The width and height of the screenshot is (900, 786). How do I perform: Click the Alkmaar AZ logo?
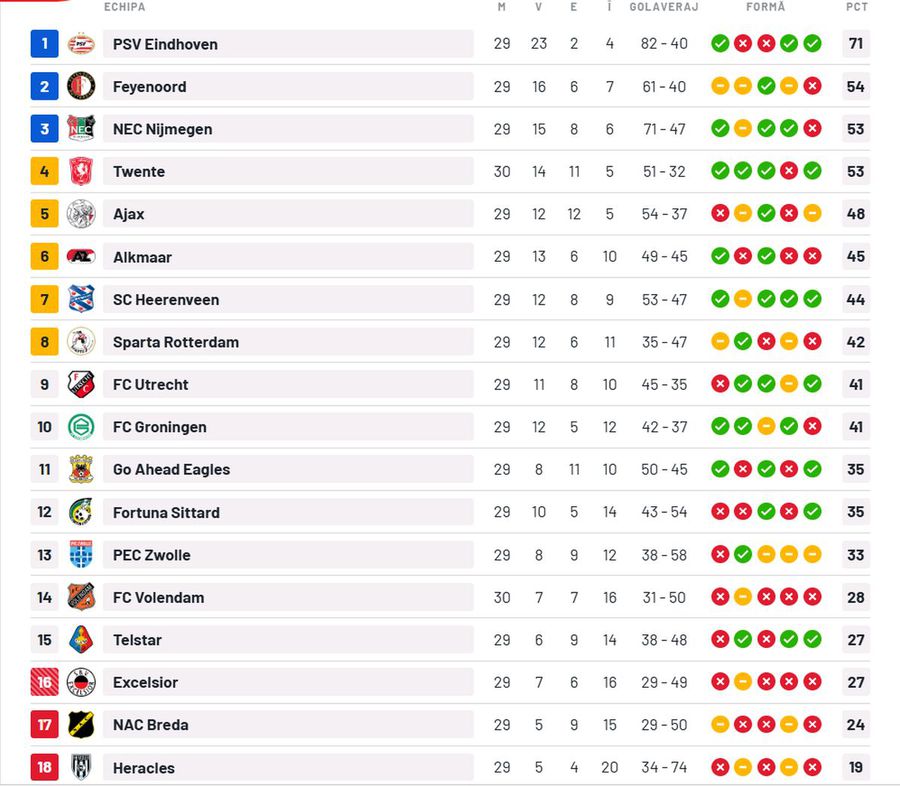click(x=81, y=257)
